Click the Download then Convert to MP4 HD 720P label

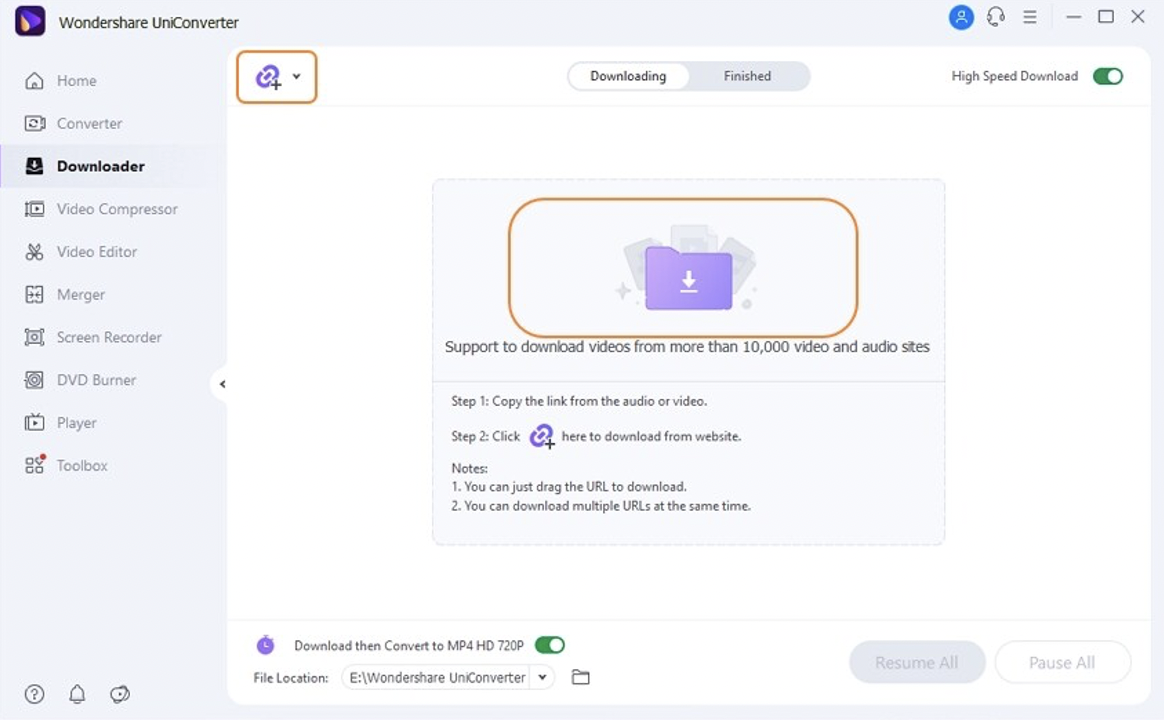pyautogui.click(x=408, y=646)
